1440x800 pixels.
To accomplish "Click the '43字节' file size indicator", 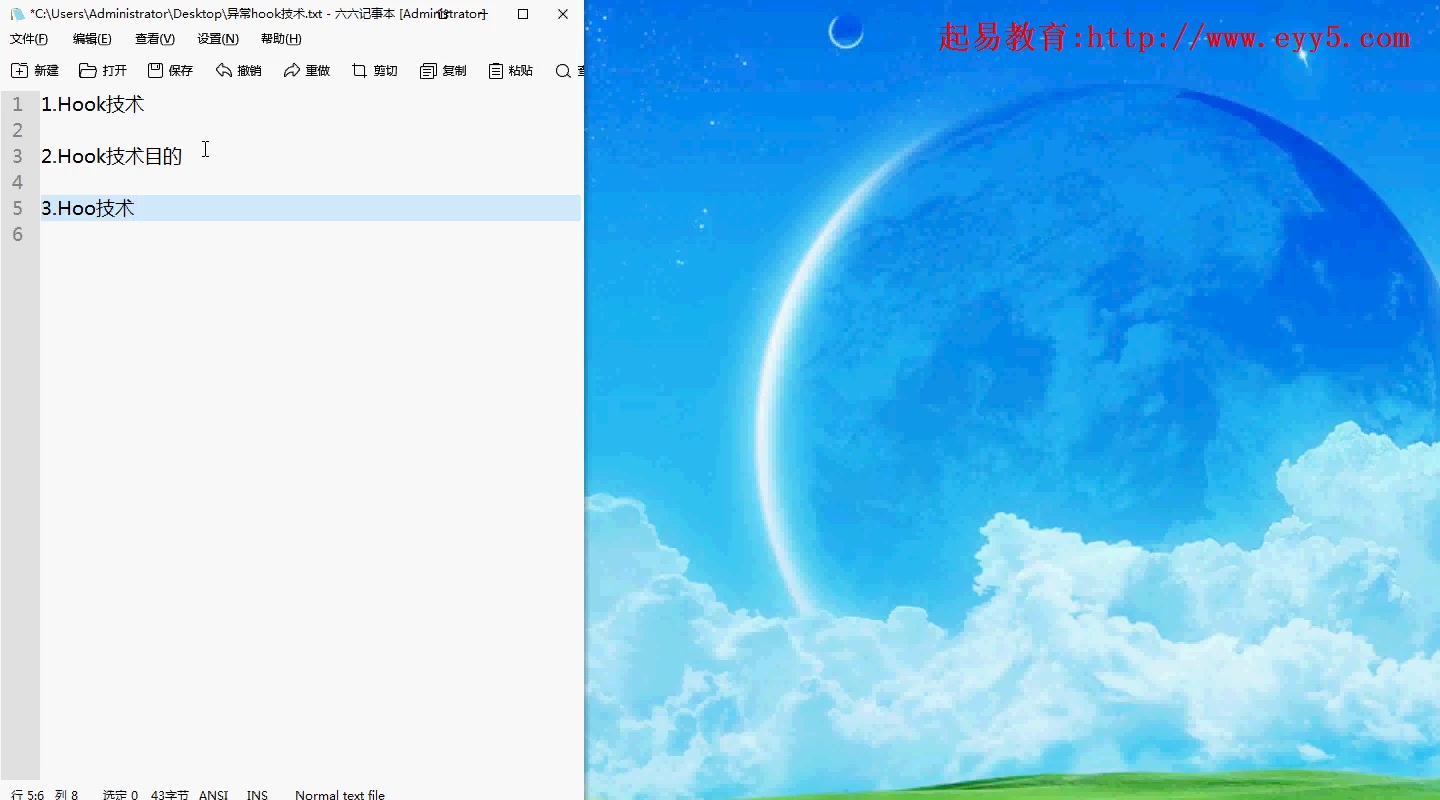I will click(x=169, y=795).
